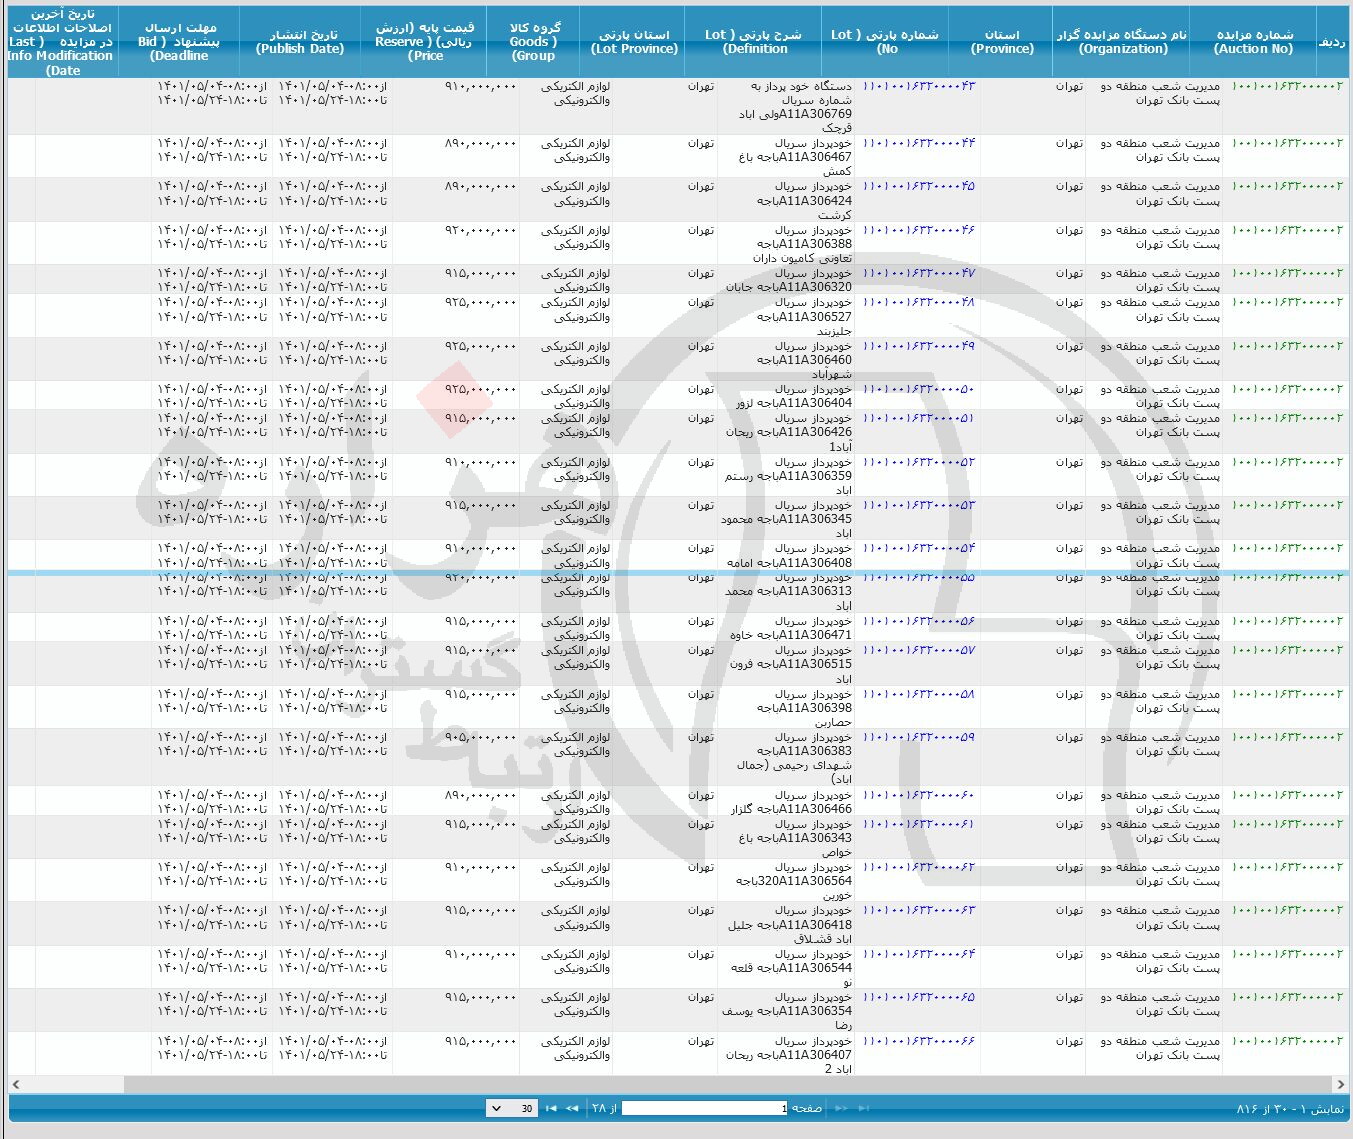The width and height of the screenshot is (1353, 1139).
Task: Click the record count text in the pager
Action: 1290,1109
